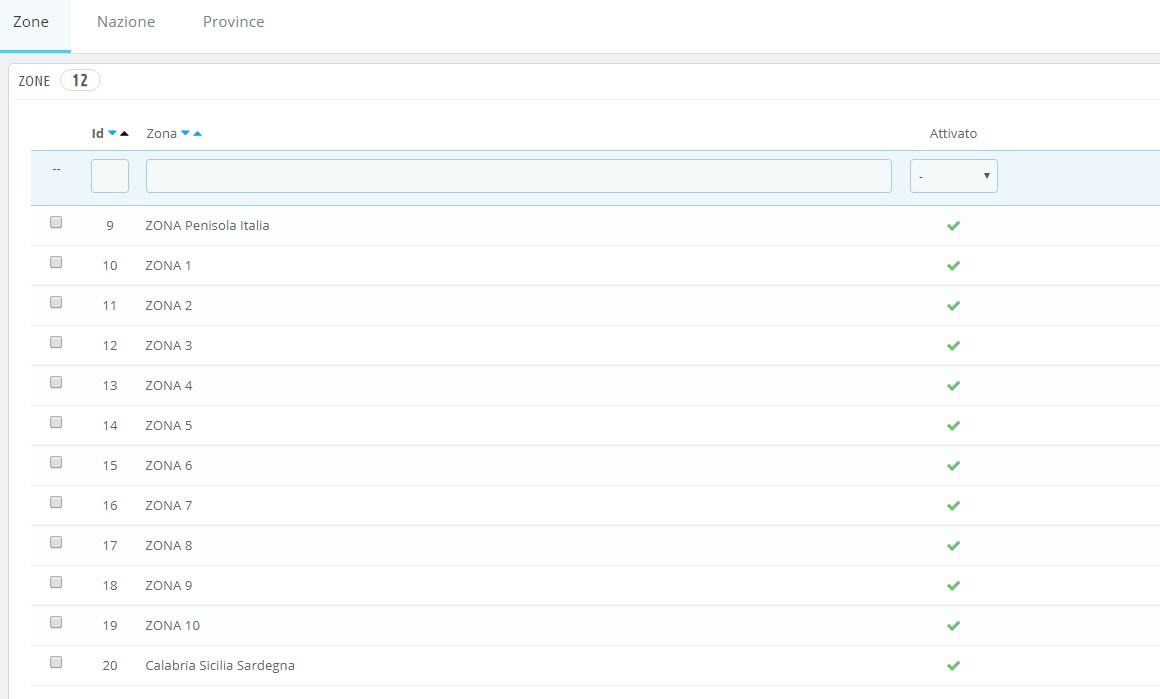This screenshot has height=699, width=1160.
Task: Select the ZONA 1 name cell
Action: 168,266
